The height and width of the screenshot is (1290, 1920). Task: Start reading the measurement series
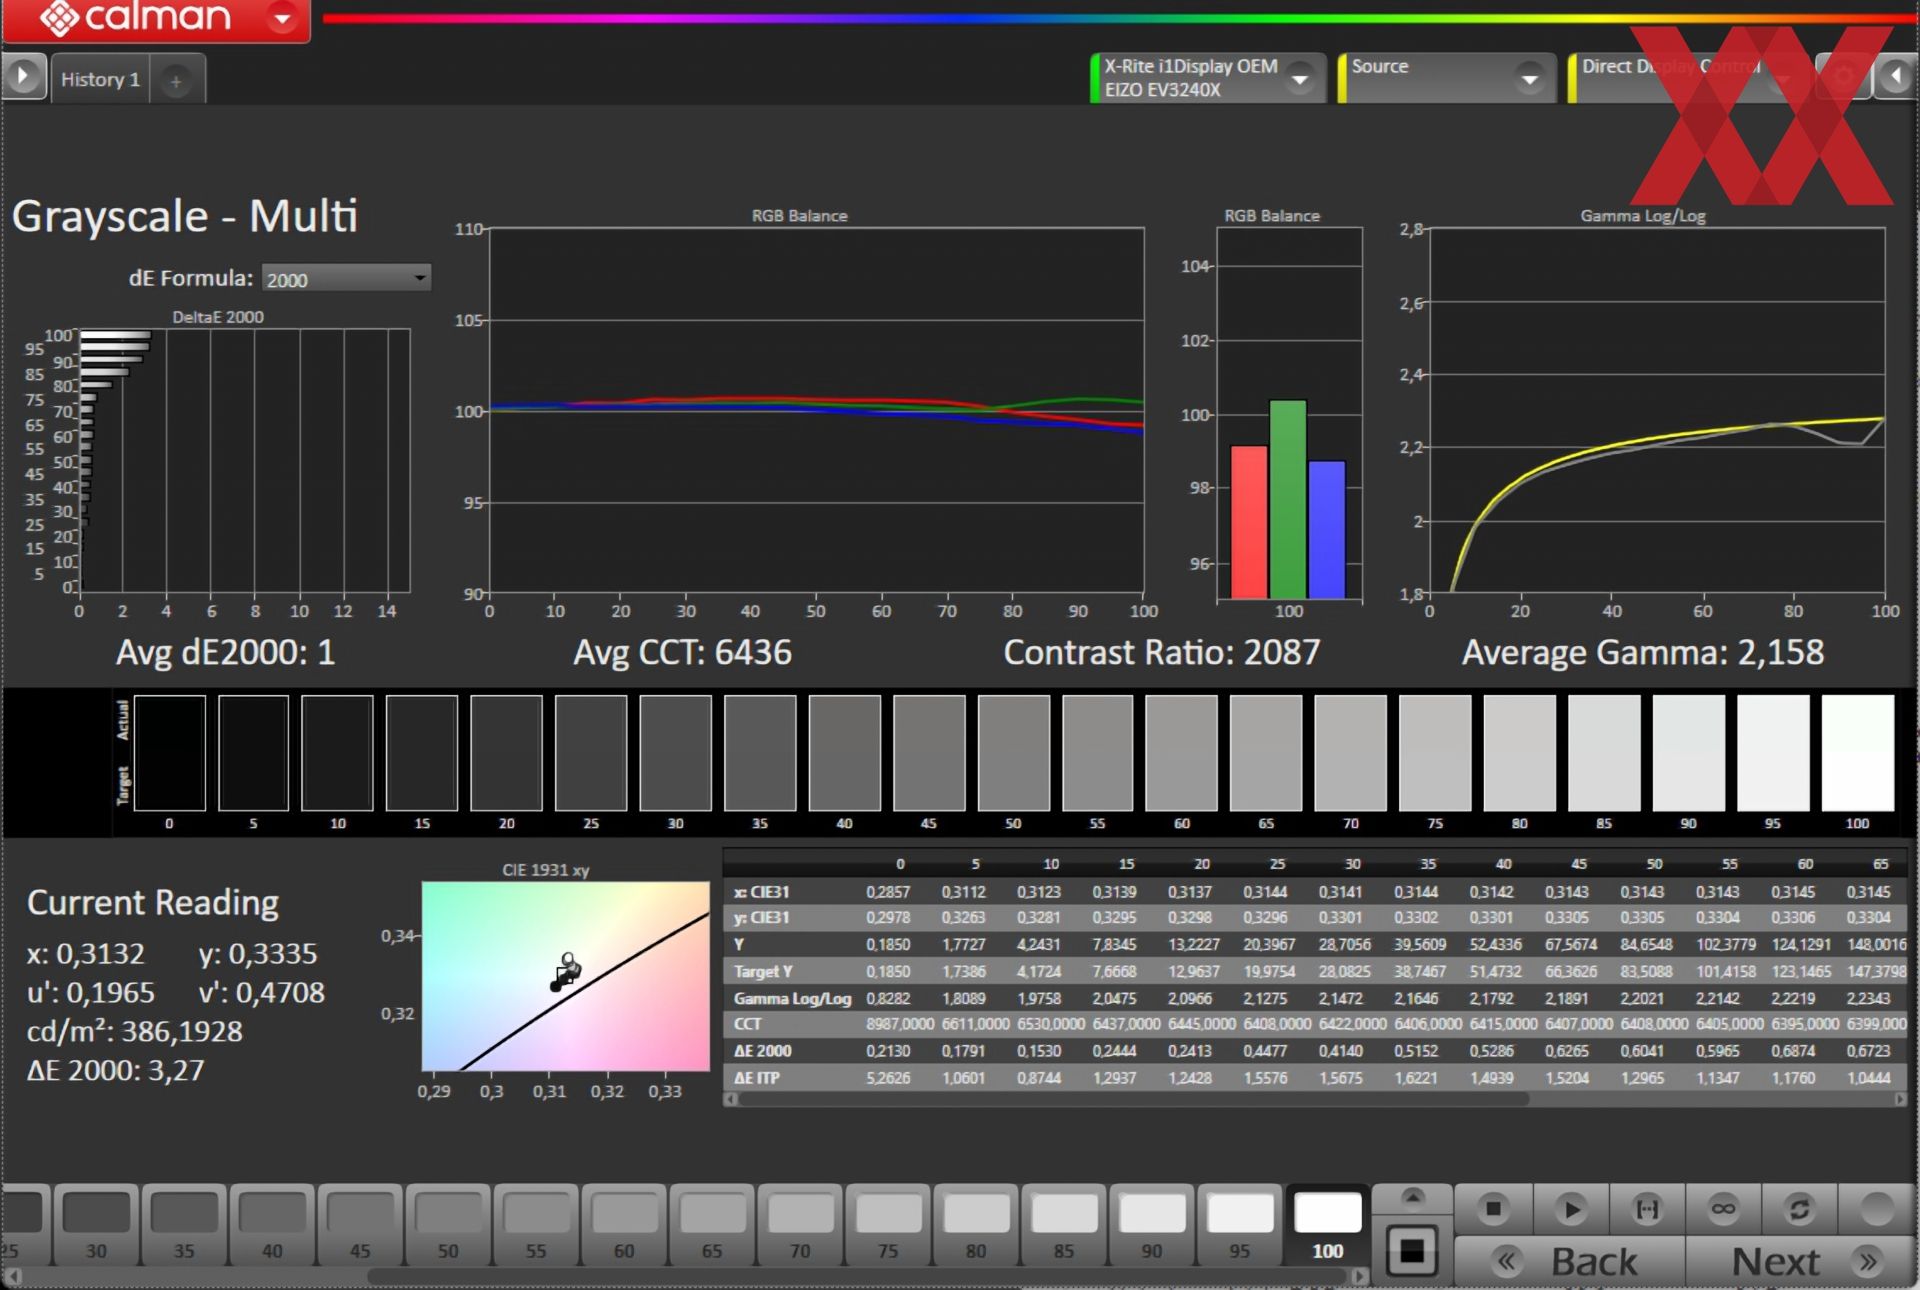(1570, 1209)
